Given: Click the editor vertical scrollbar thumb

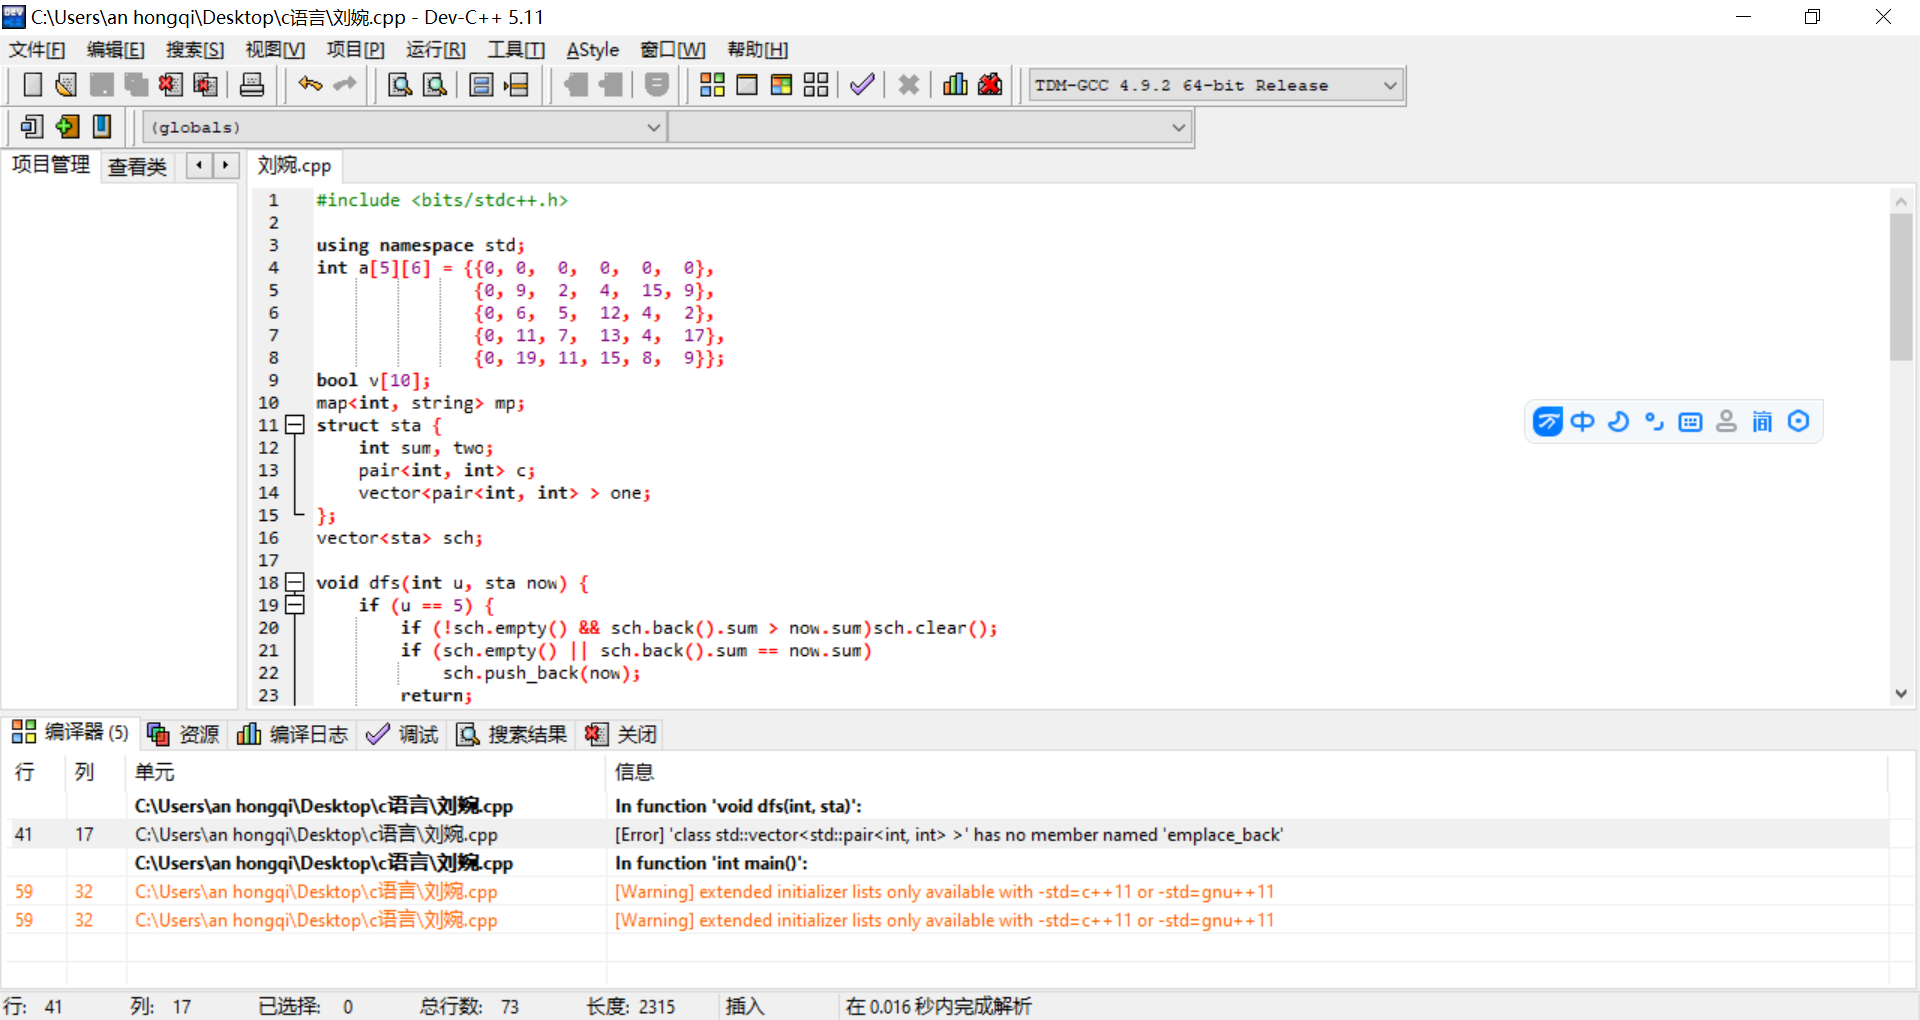Looking at the screenshot, I should [1901, 286].
